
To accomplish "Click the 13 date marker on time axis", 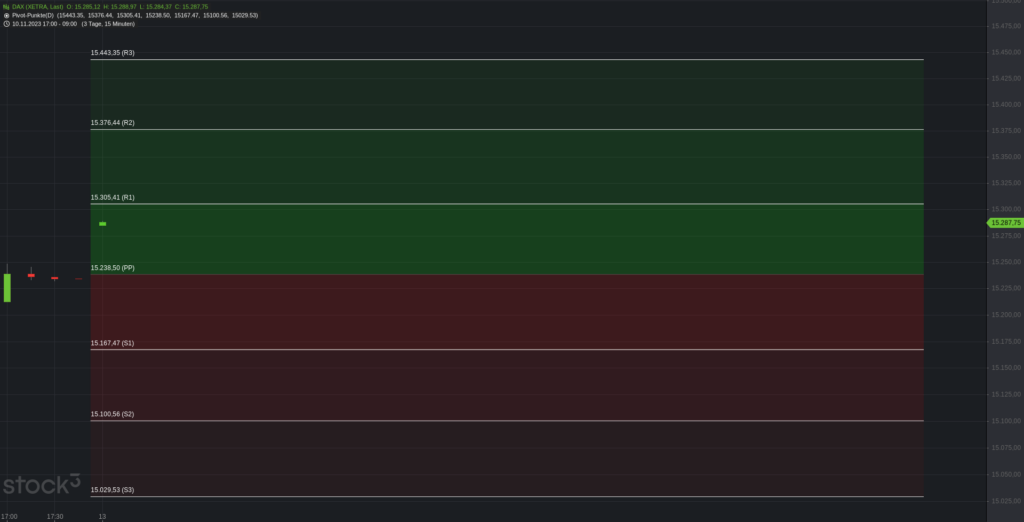I will [x=103, y=516].
